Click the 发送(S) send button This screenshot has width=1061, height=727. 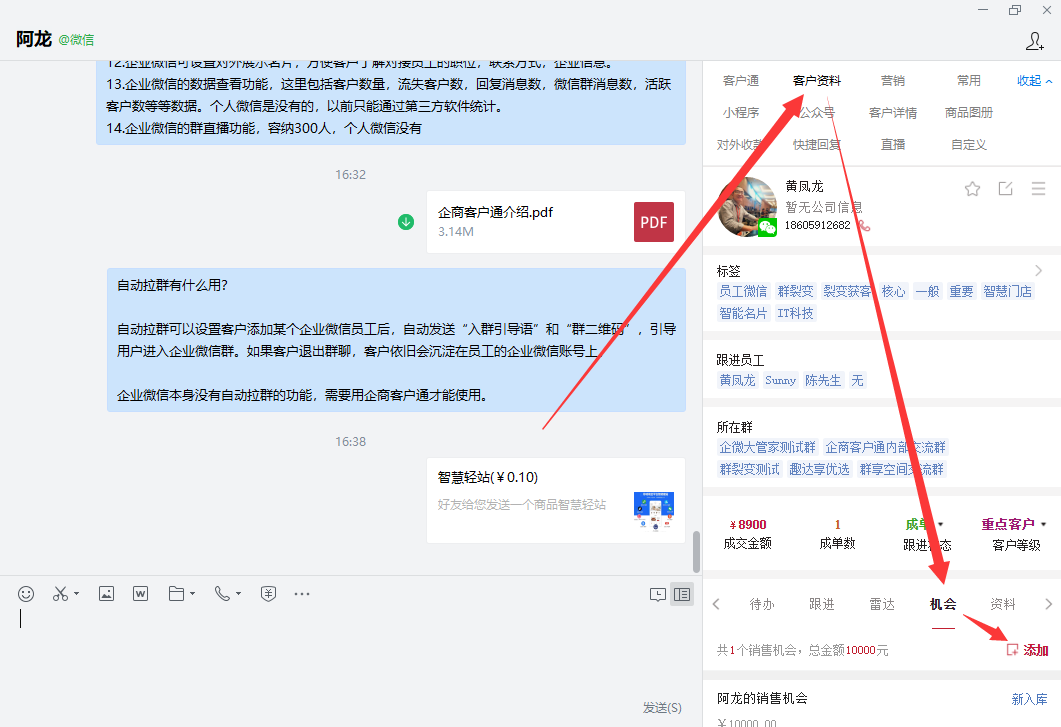[x=662, y=707]
